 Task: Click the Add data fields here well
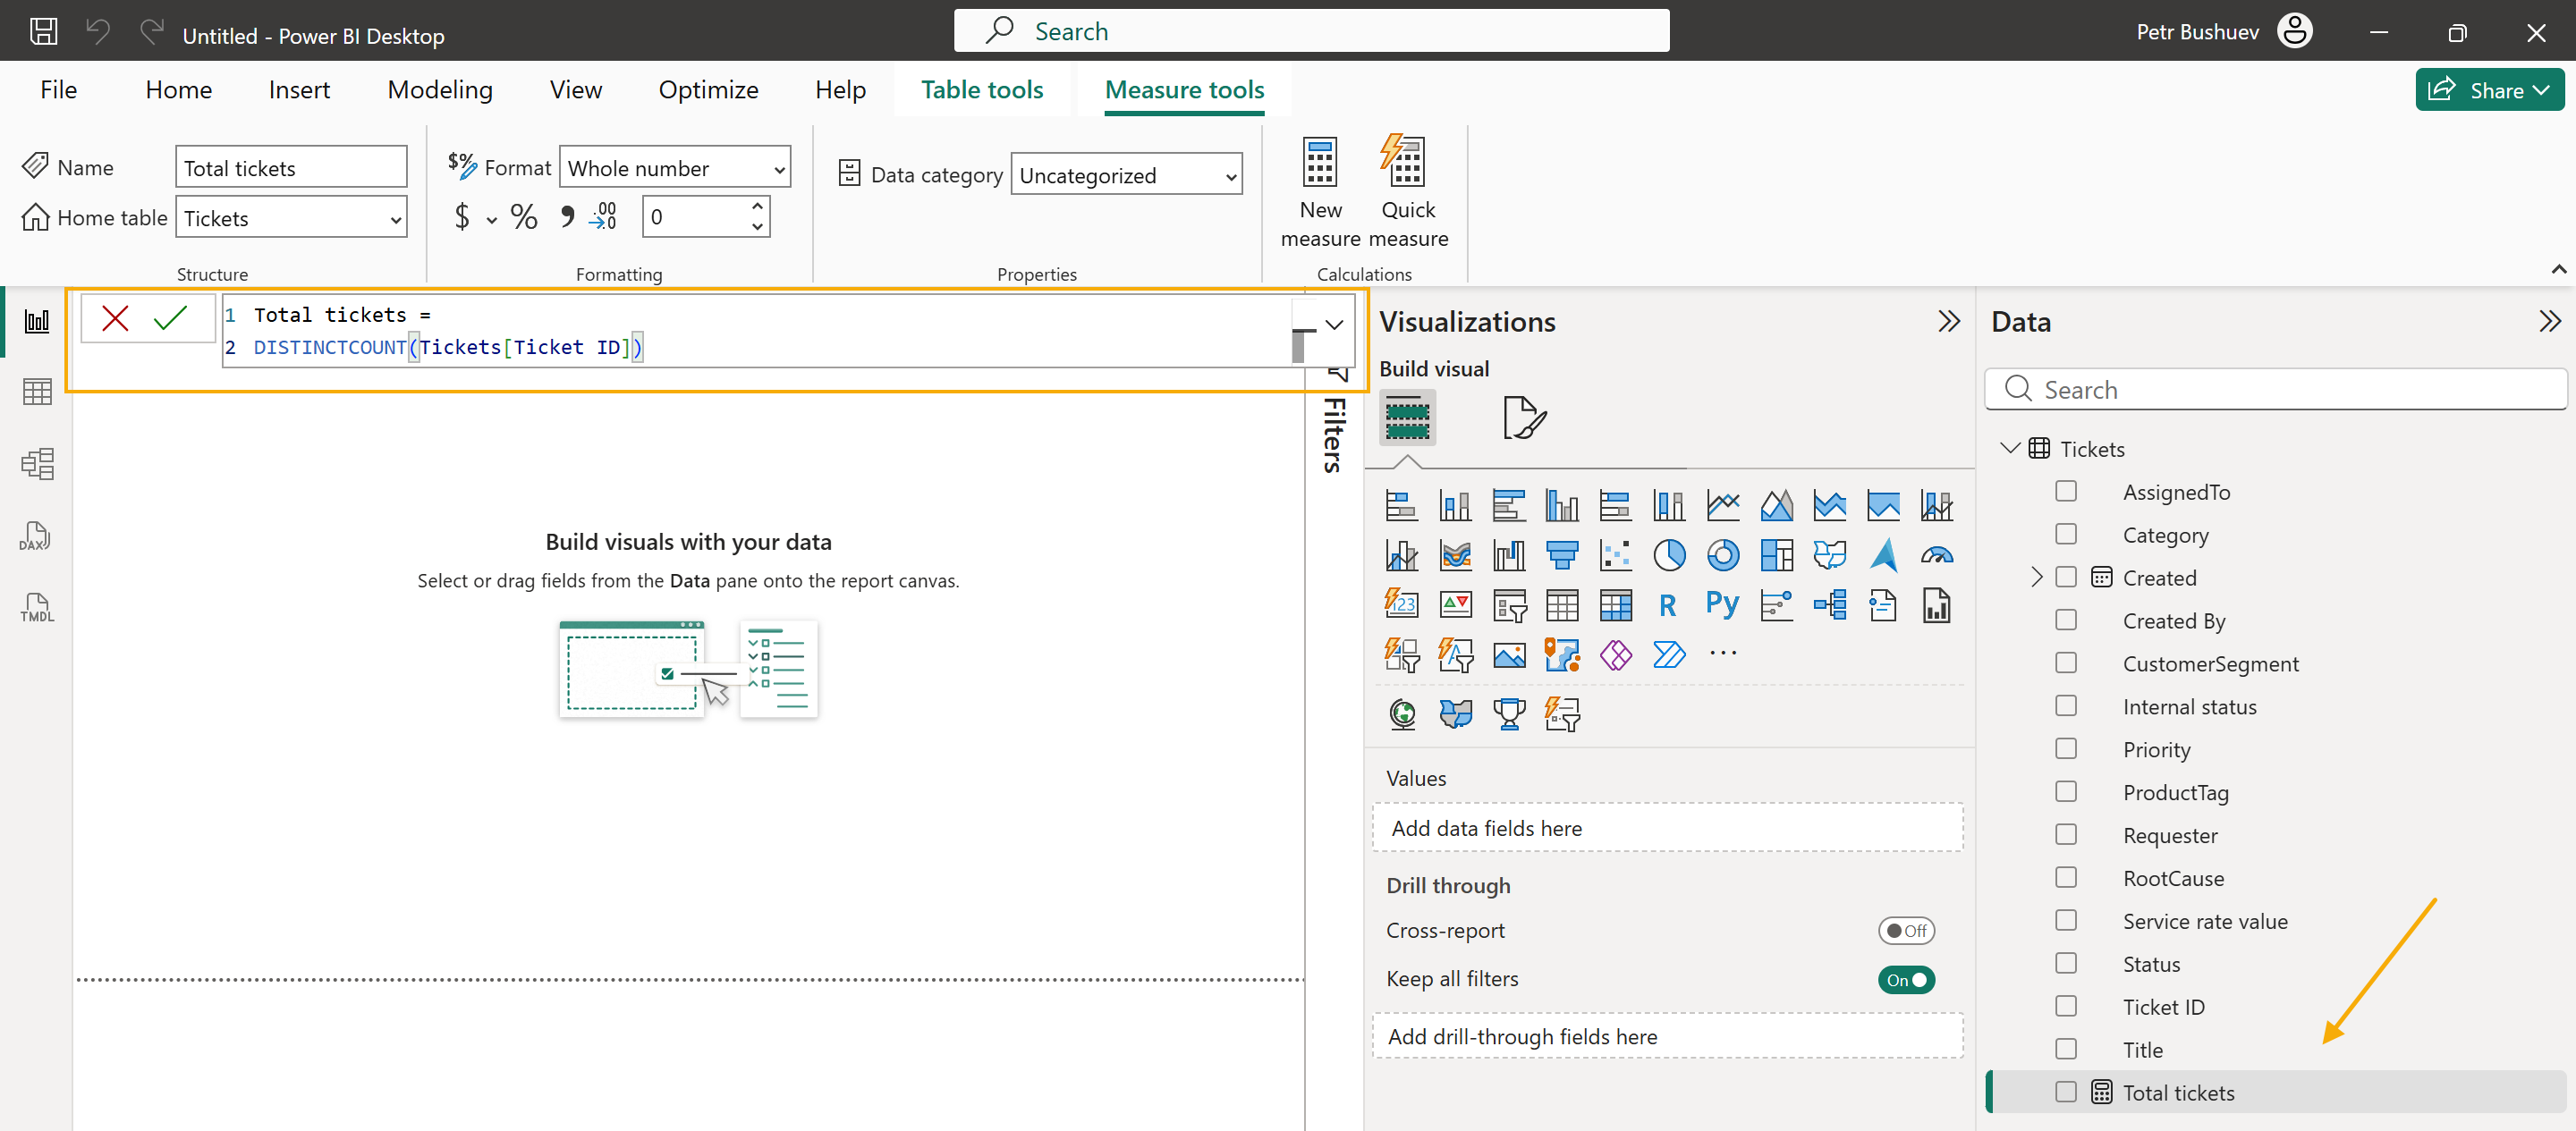coord(1667,827)
